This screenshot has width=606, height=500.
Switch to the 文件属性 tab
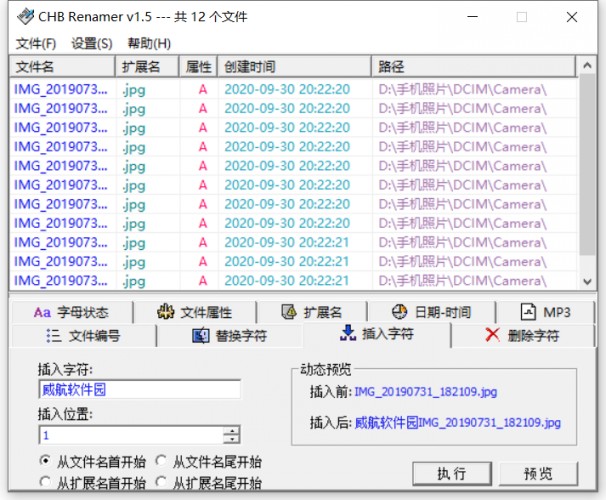tap(195, 312)
